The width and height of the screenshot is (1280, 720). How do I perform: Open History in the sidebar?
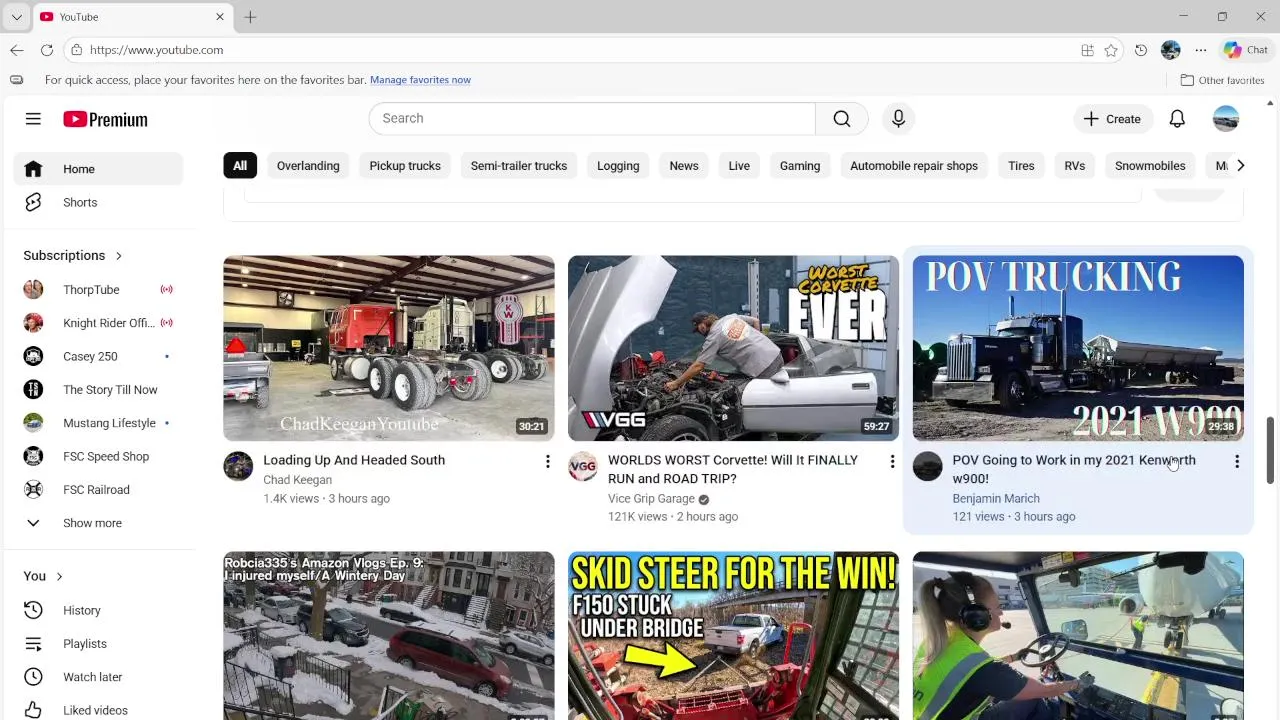click(98, 610)
